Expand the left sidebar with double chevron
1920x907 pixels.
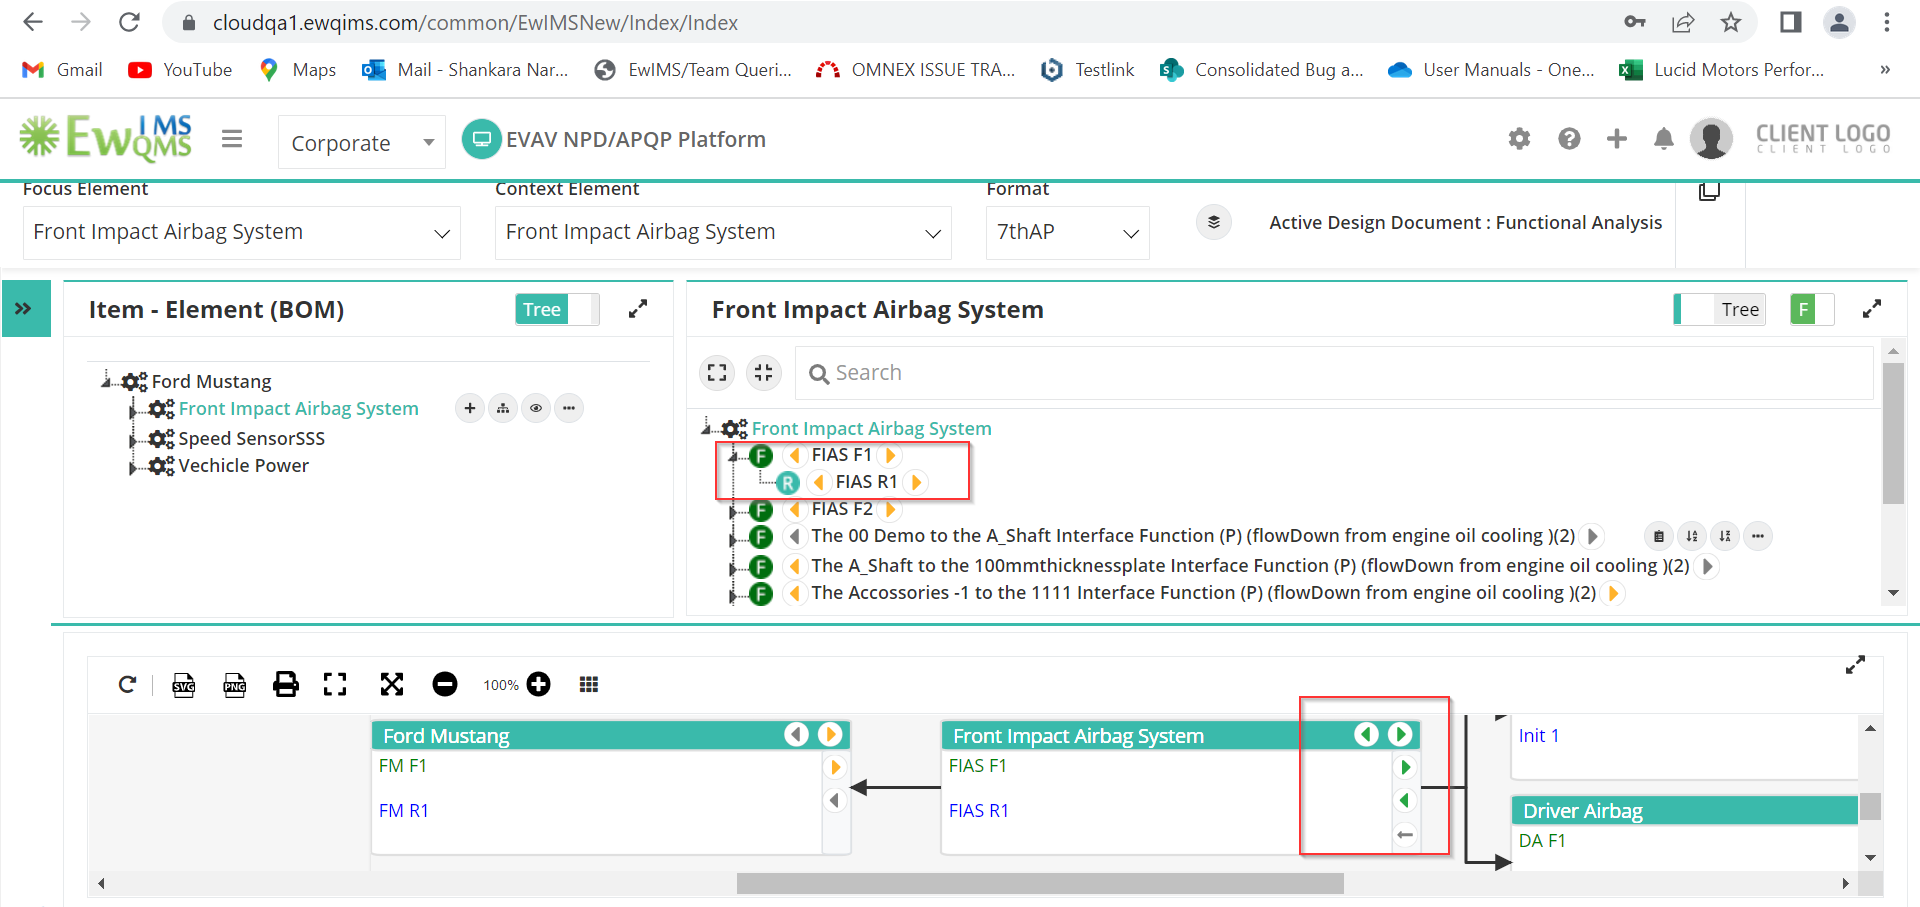[x=25, y=309]
